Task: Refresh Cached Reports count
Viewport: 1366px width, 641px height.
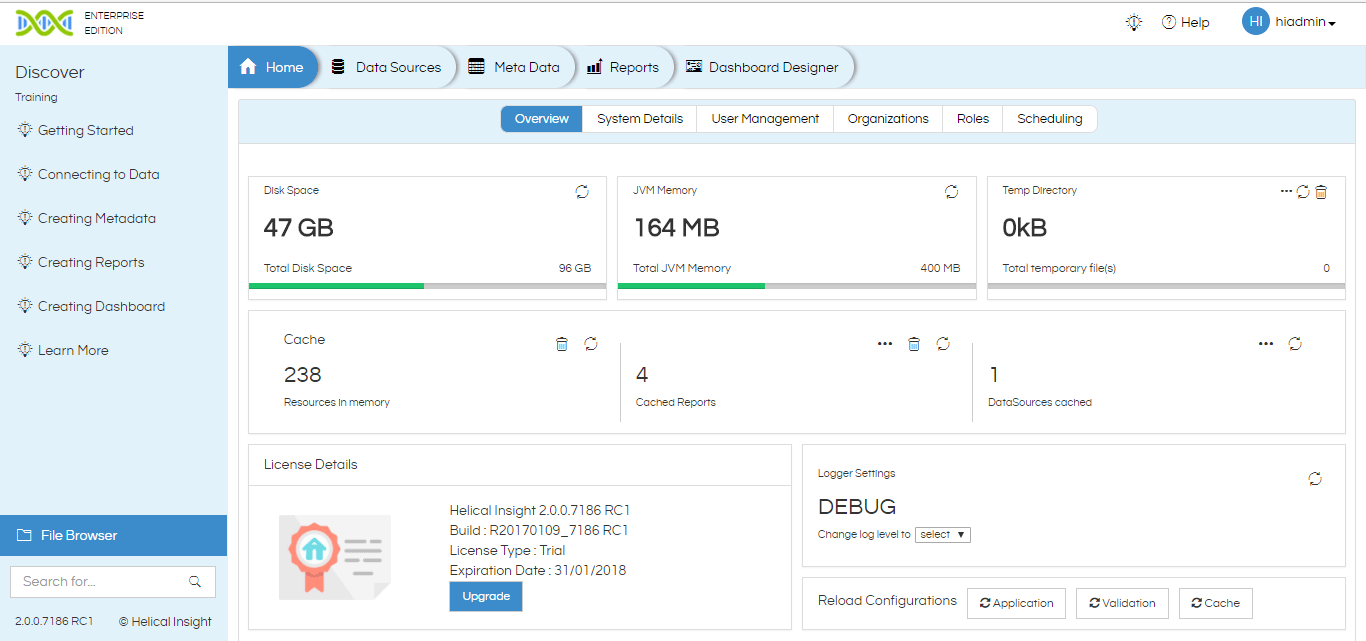Action: [943, 344]
